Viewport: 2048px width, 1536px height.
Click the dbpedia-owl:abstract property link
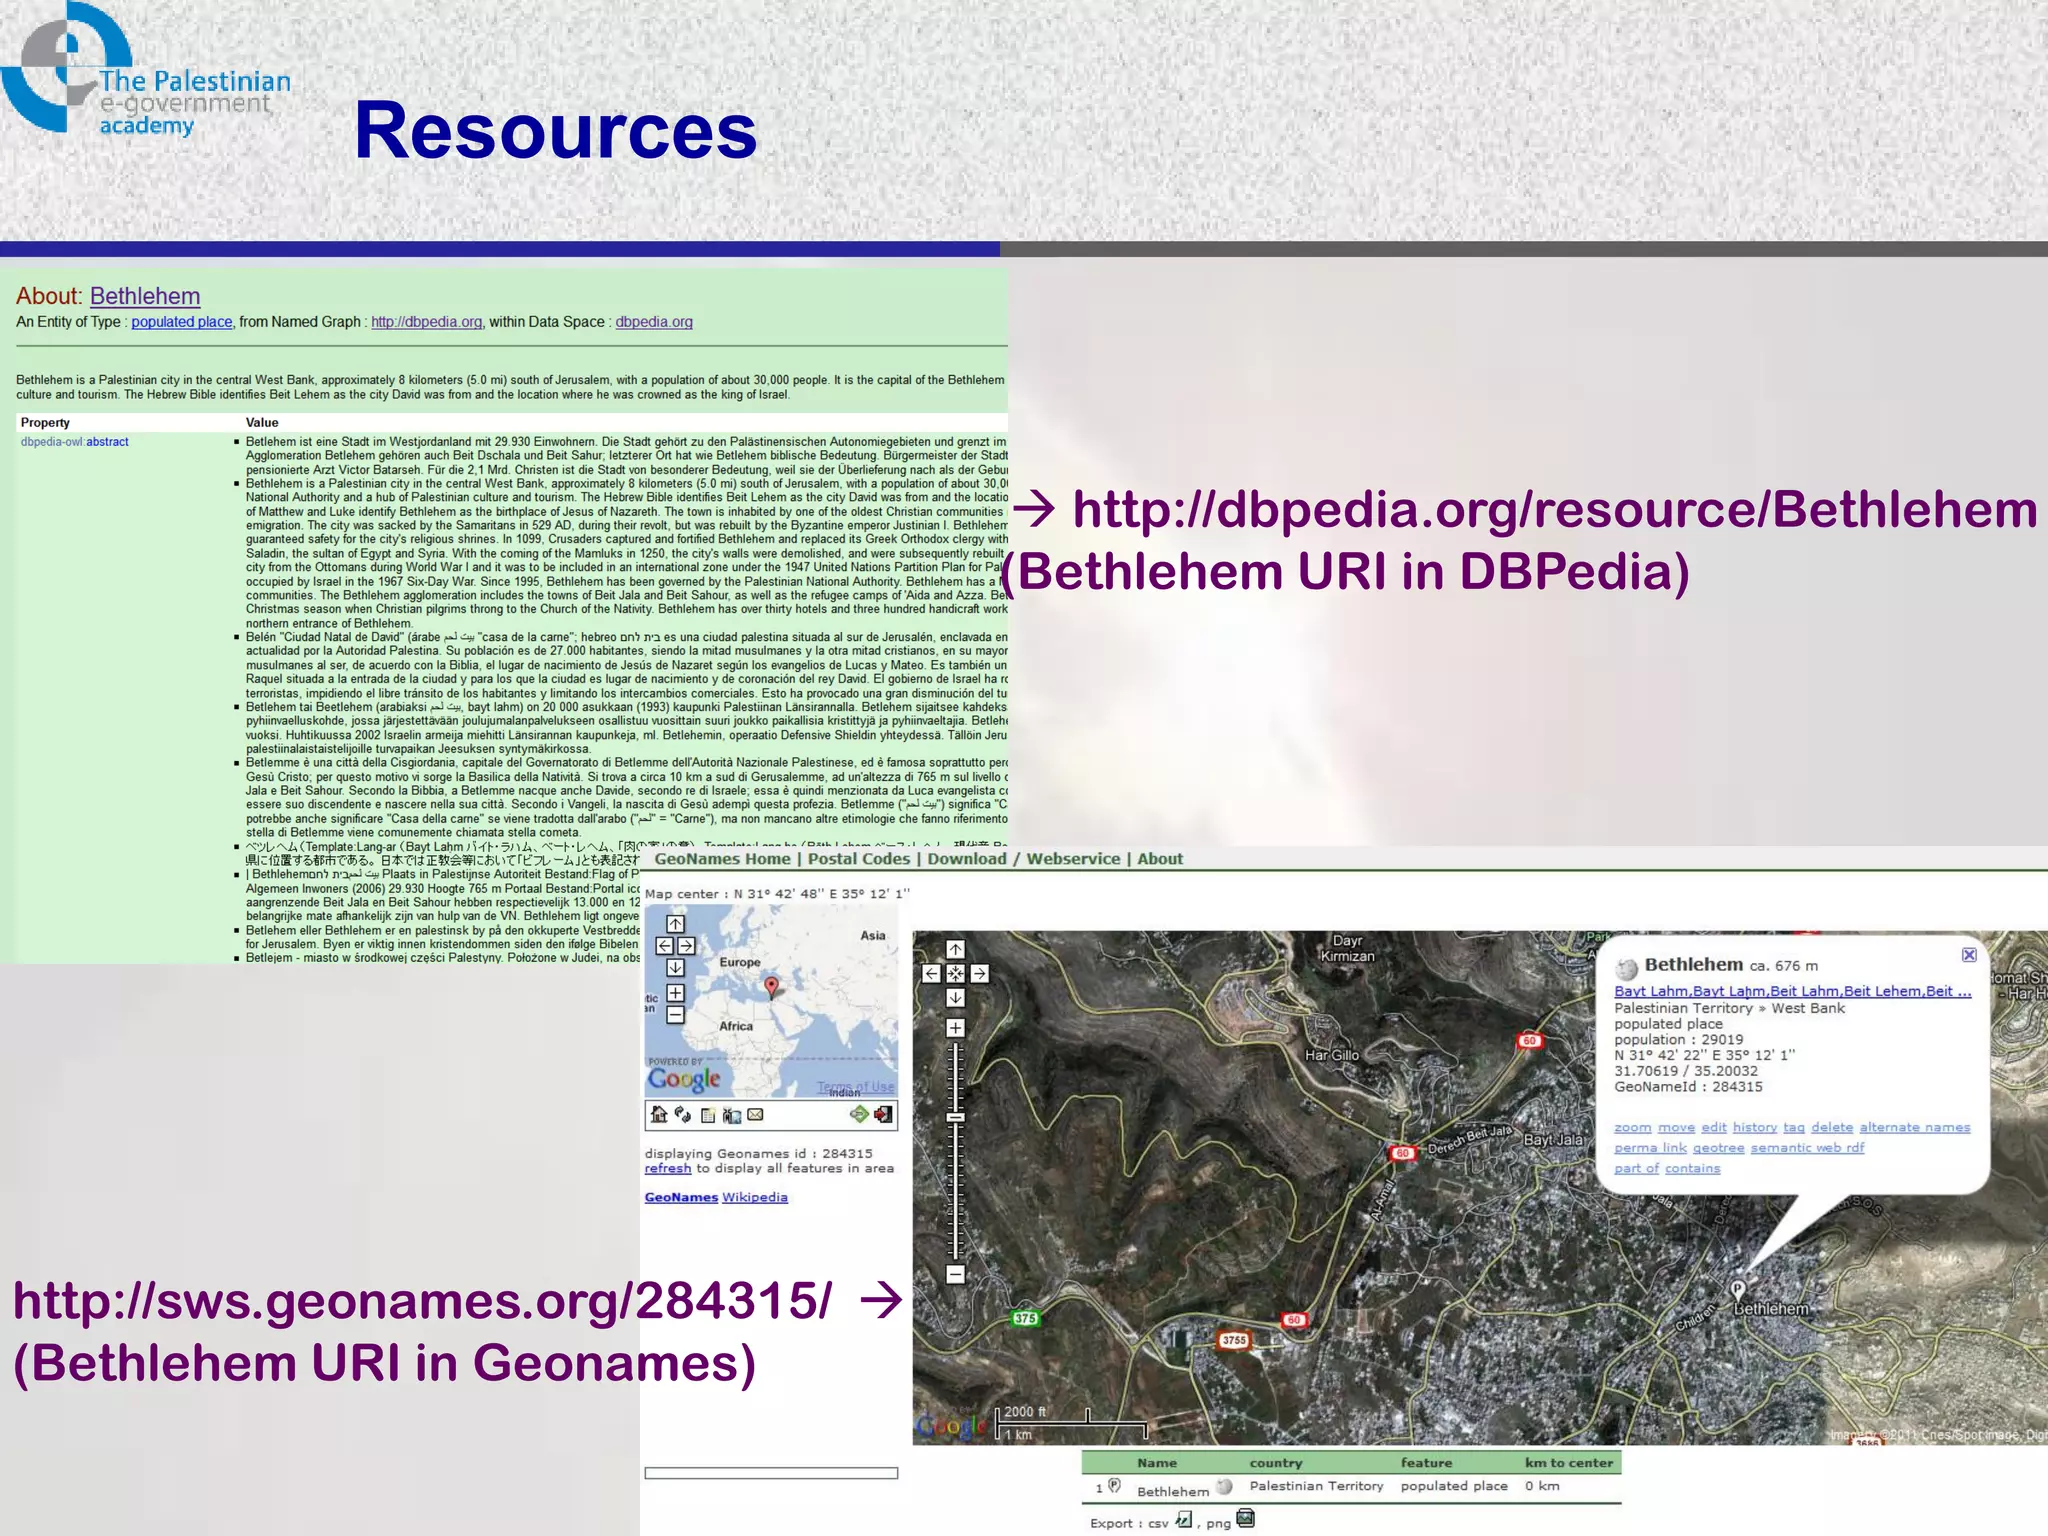pyautogui.click(x=75, y=442)
